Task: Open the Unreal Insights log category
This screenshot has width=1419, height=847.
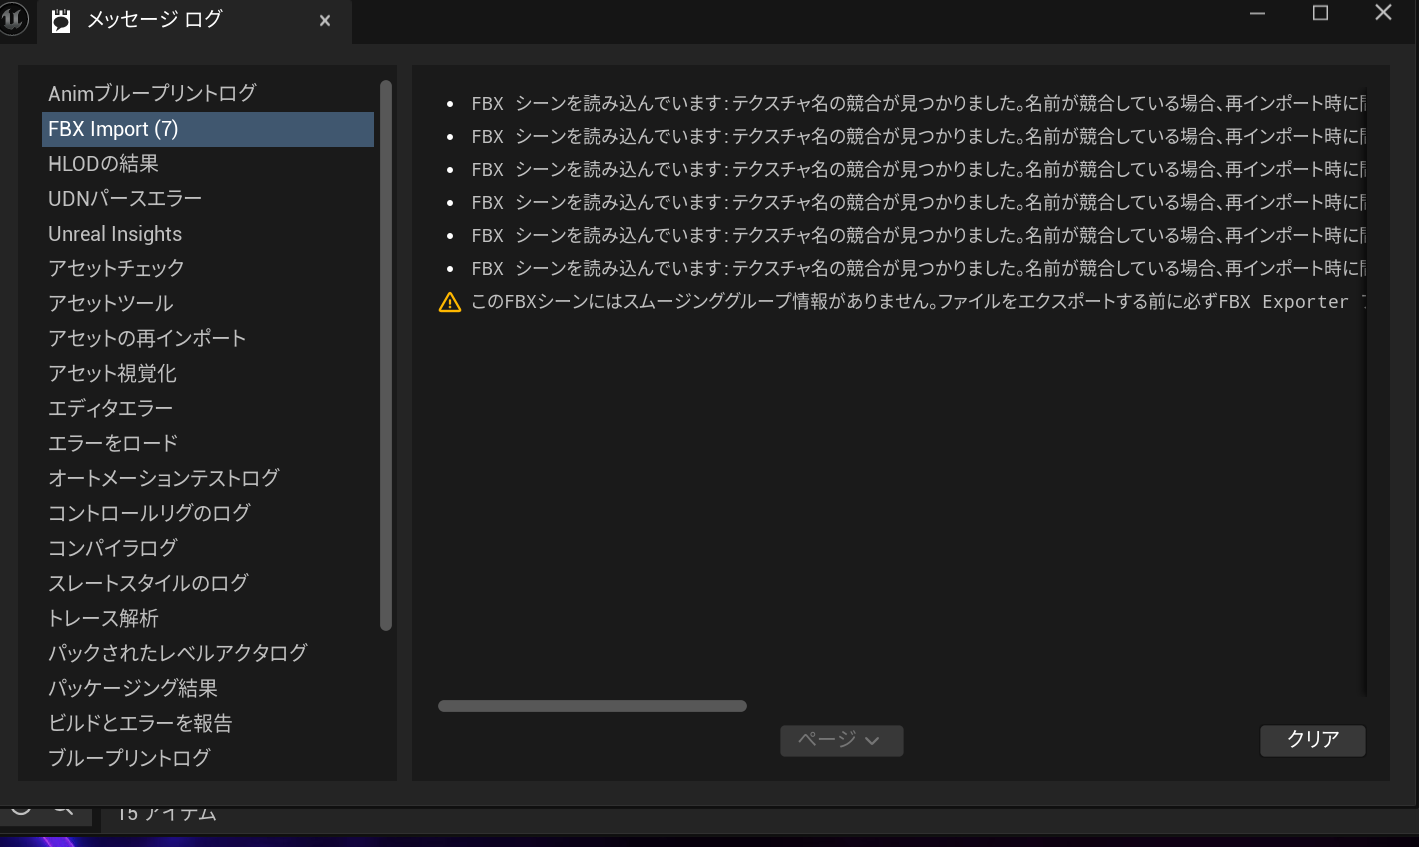Action: tap(208, 234)
